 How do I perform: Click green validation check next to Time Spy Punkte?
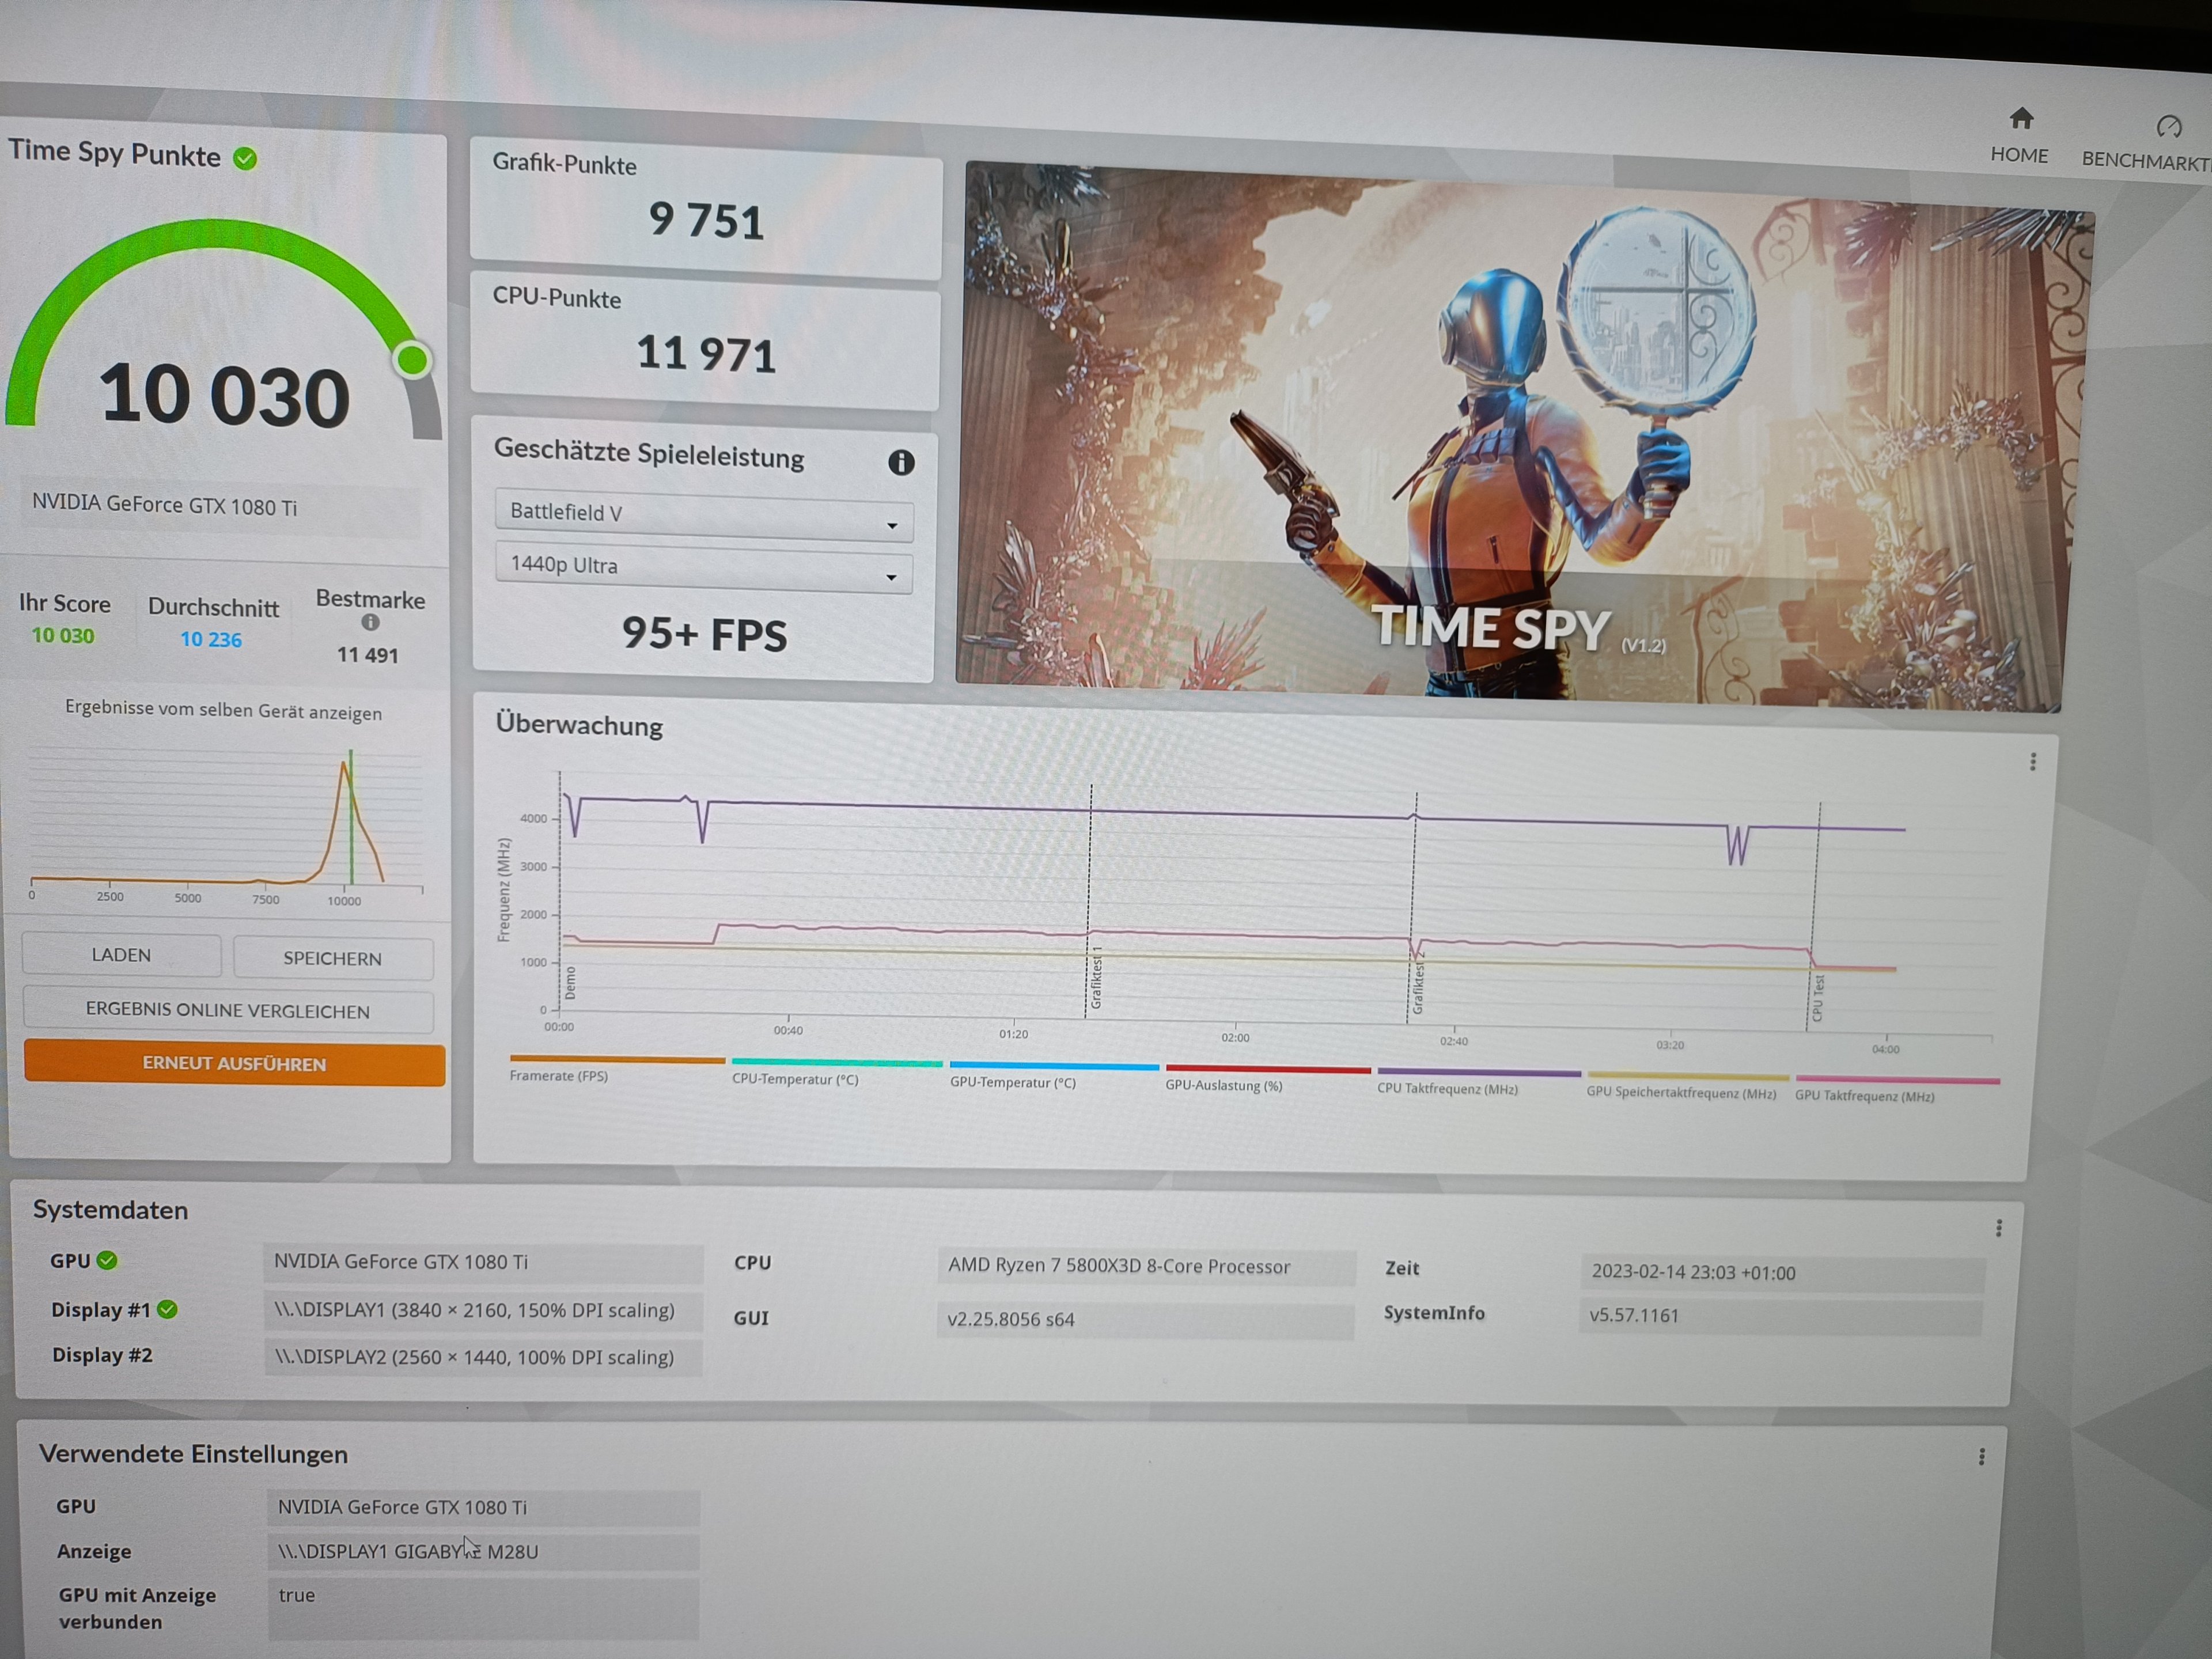coord(245,158)
